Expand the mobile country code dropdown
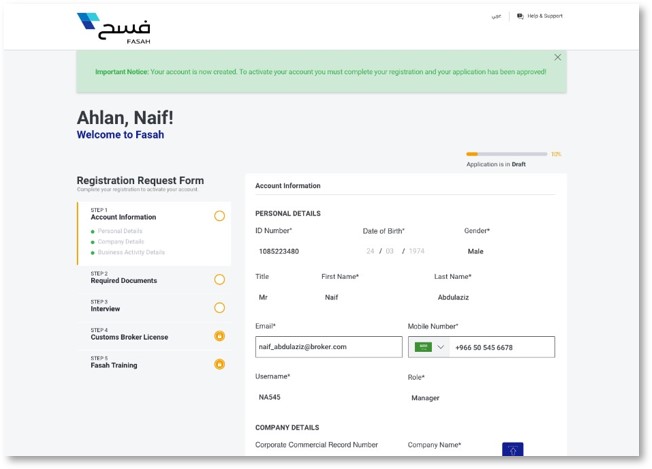The height and width of the screenshot is (469, 652). tap(441, 347)
